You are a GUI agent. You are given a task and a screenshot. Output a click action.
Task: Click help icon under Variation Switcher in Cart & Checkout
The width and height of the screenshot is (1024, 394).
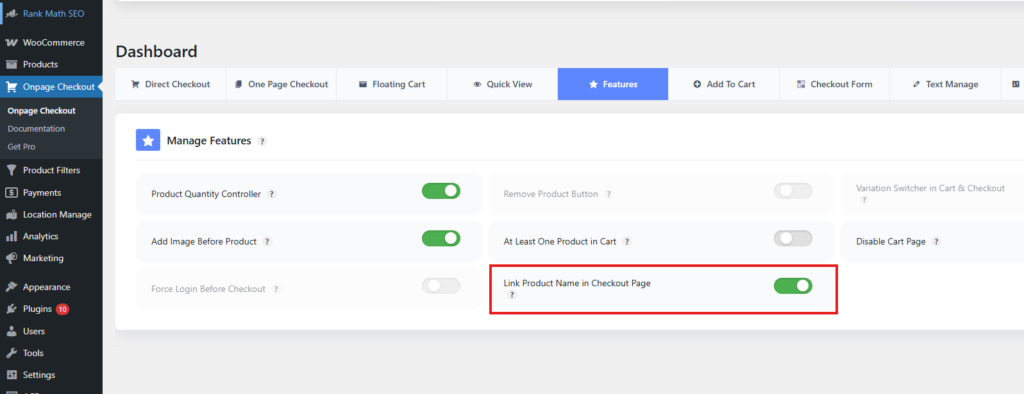coord(864,200)
